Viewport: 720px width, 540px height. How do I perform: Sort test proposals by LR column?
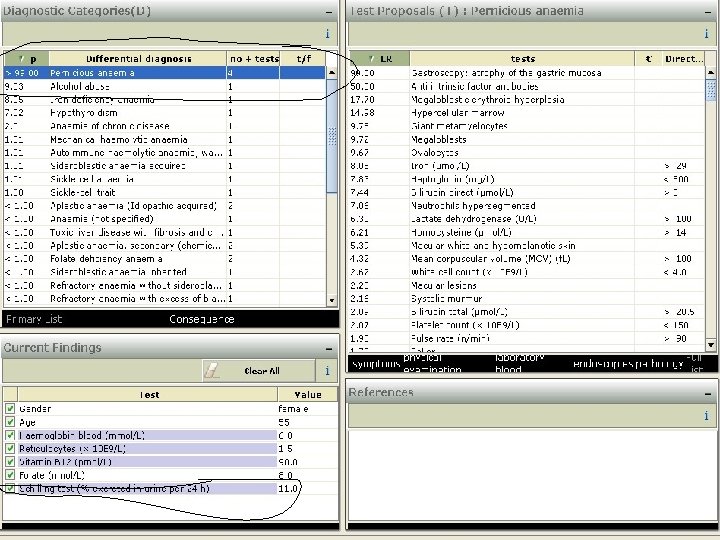380,59
